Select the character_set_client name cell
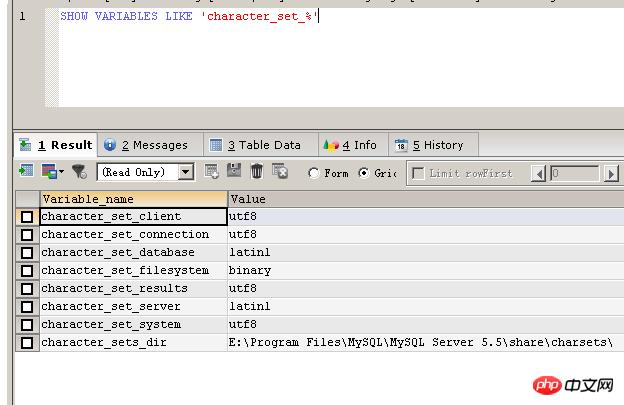The image size is (624, 405). tap(134, 216)
